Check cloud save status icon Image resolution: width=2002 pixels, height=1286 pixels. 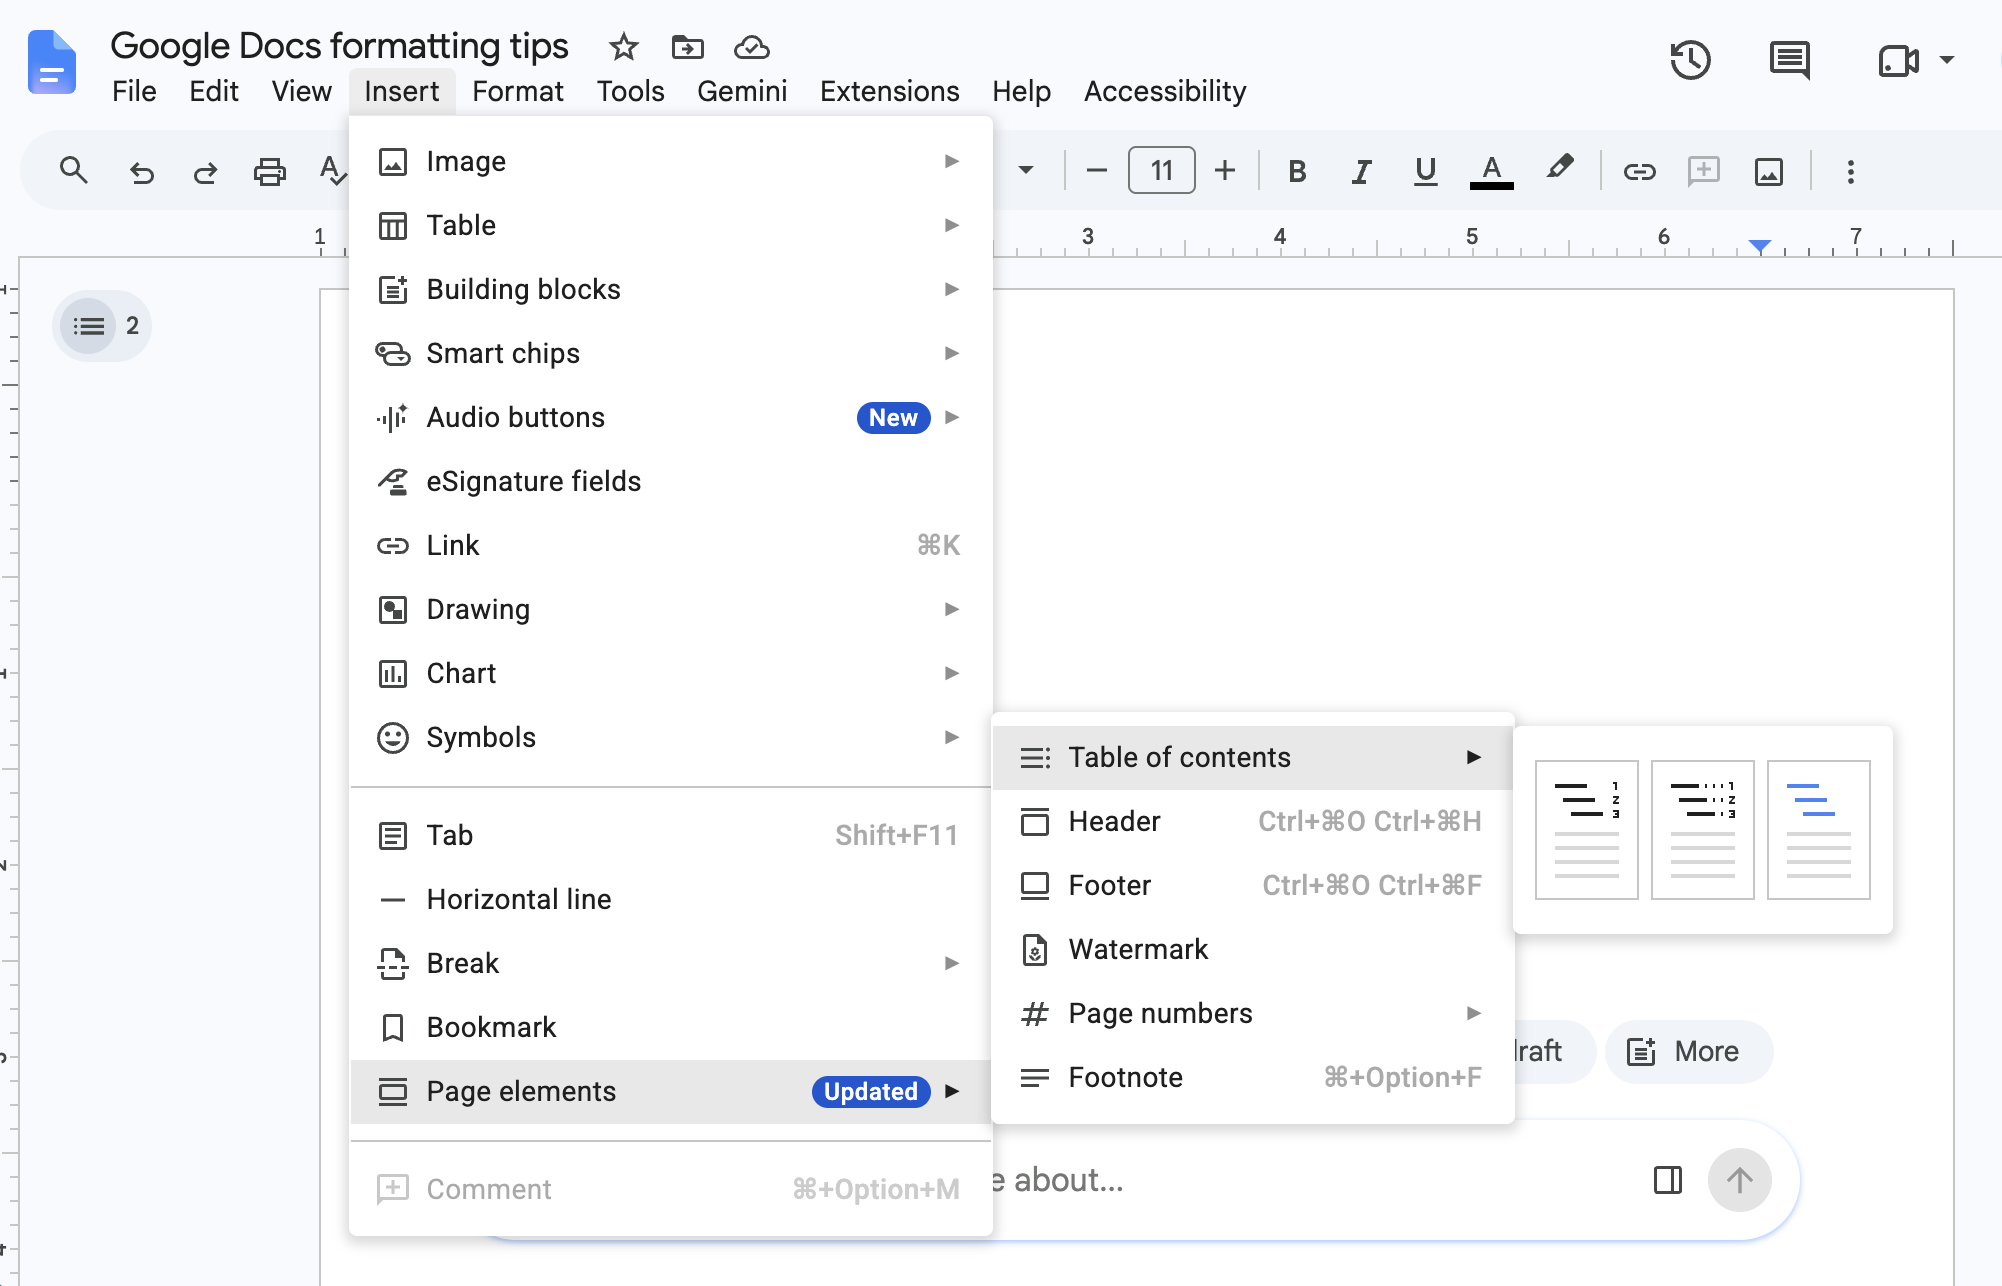point(751,46)
